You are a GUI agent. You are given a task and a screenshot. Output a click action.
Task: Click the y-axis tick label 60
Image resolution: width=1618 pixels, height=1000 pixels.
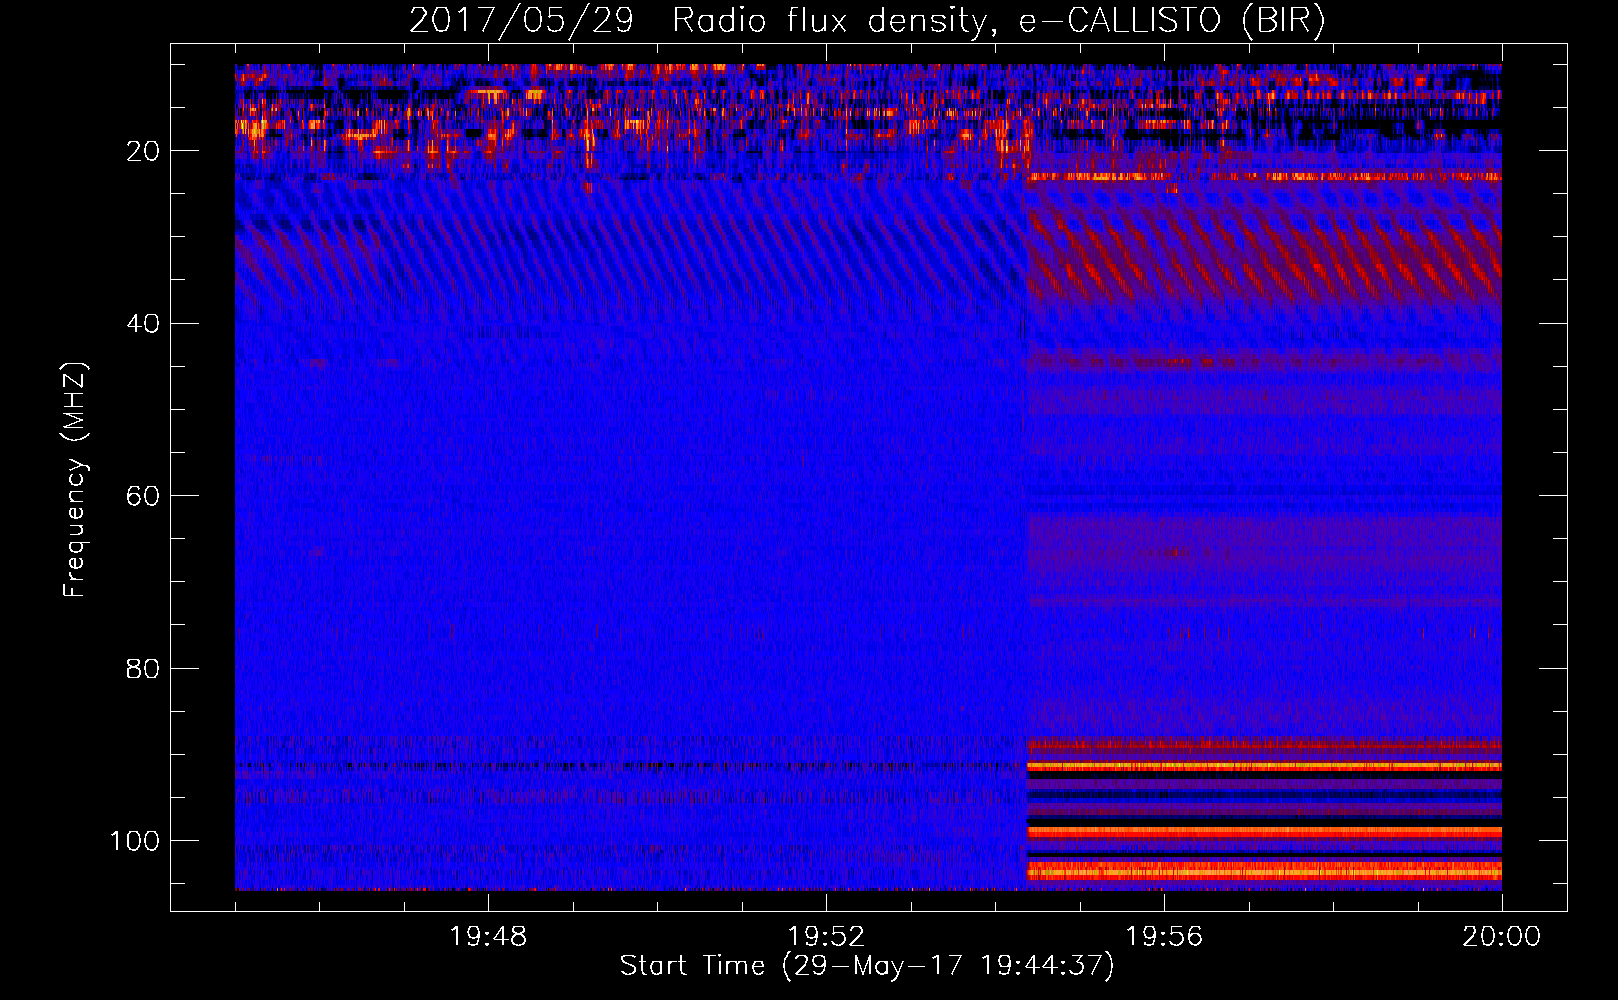pos(142,496)
